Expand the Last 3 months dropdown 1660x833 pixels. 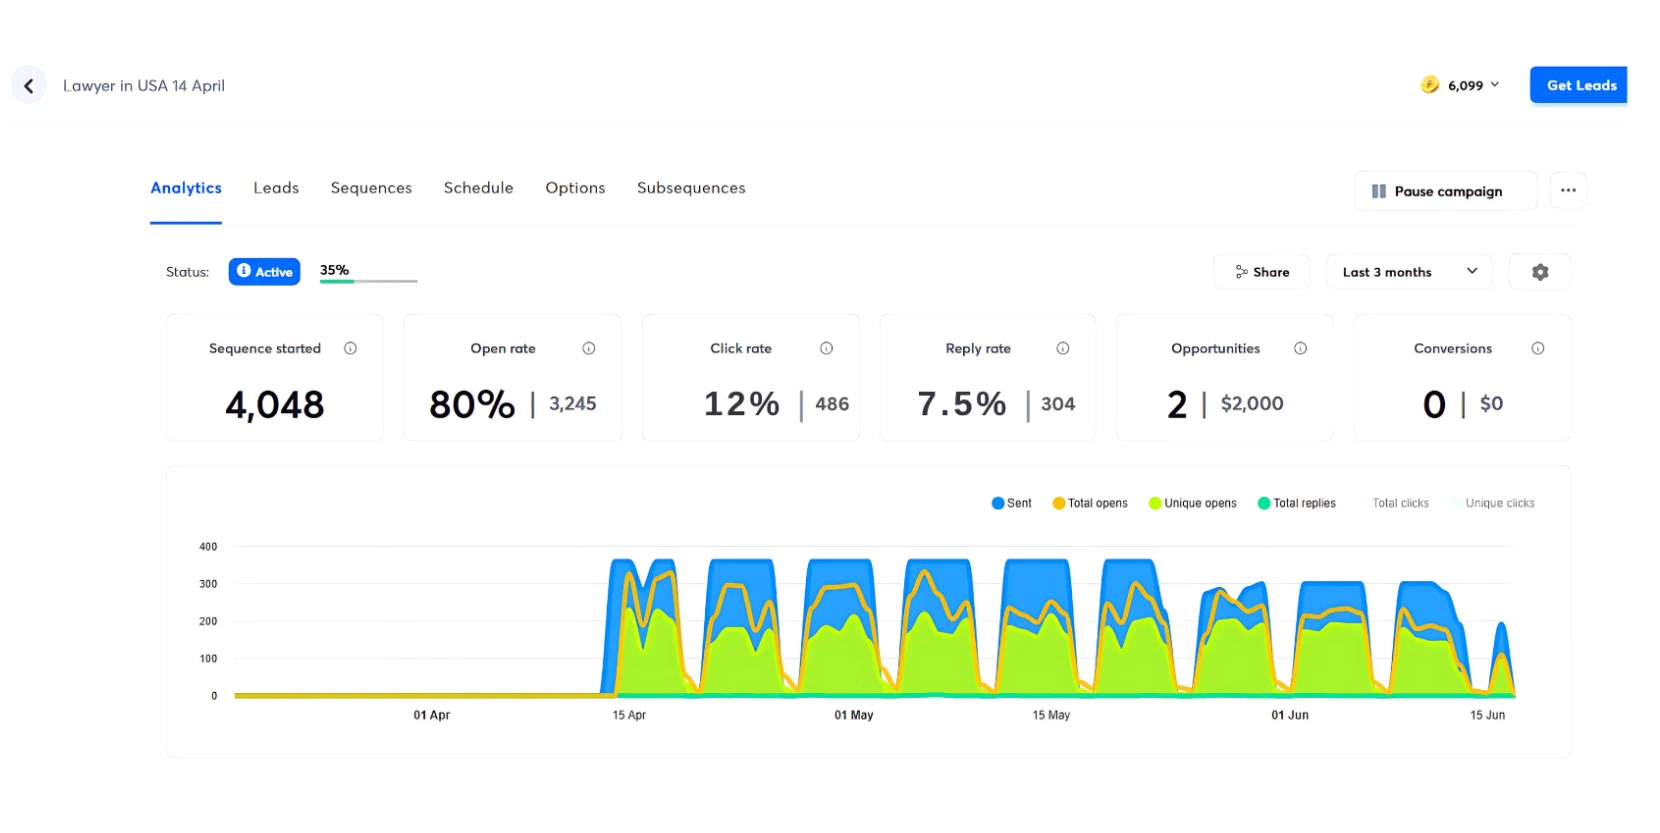[1408, 272]
